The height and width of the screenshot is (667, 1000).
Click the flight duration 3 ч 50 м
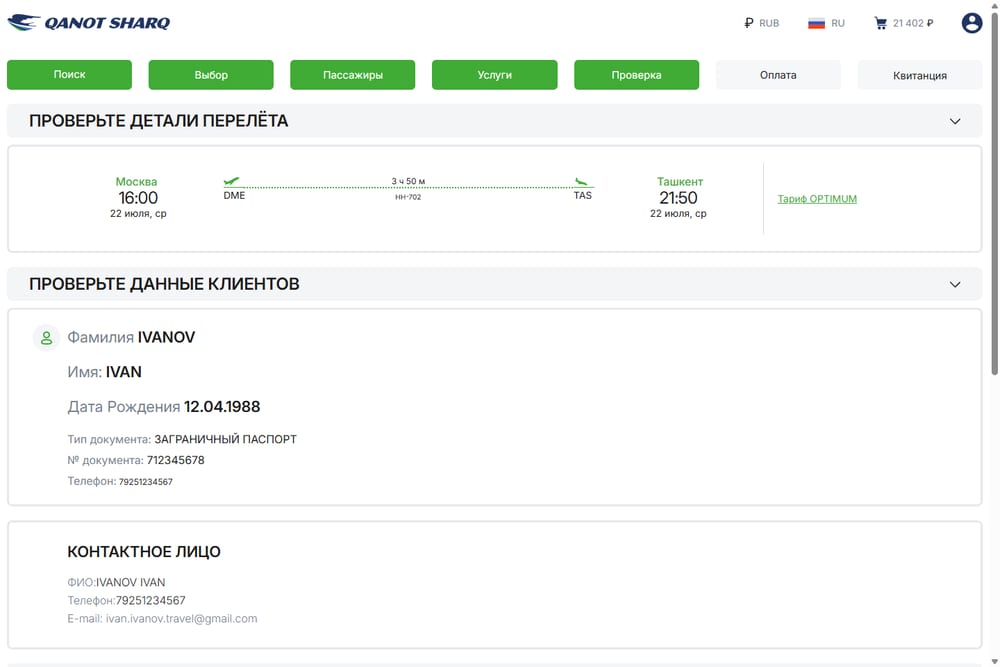tap(408, 181)
